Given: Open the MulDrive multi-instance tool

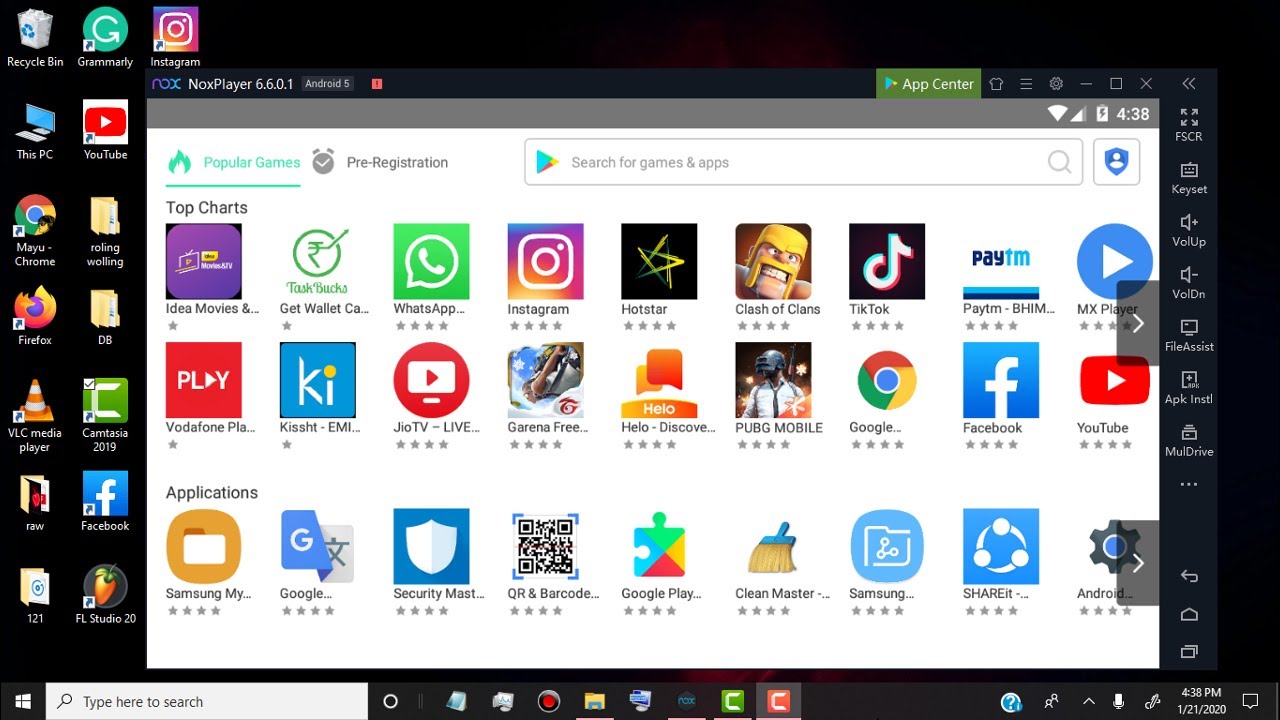Looking at the screenshot, I should 1189,440.
